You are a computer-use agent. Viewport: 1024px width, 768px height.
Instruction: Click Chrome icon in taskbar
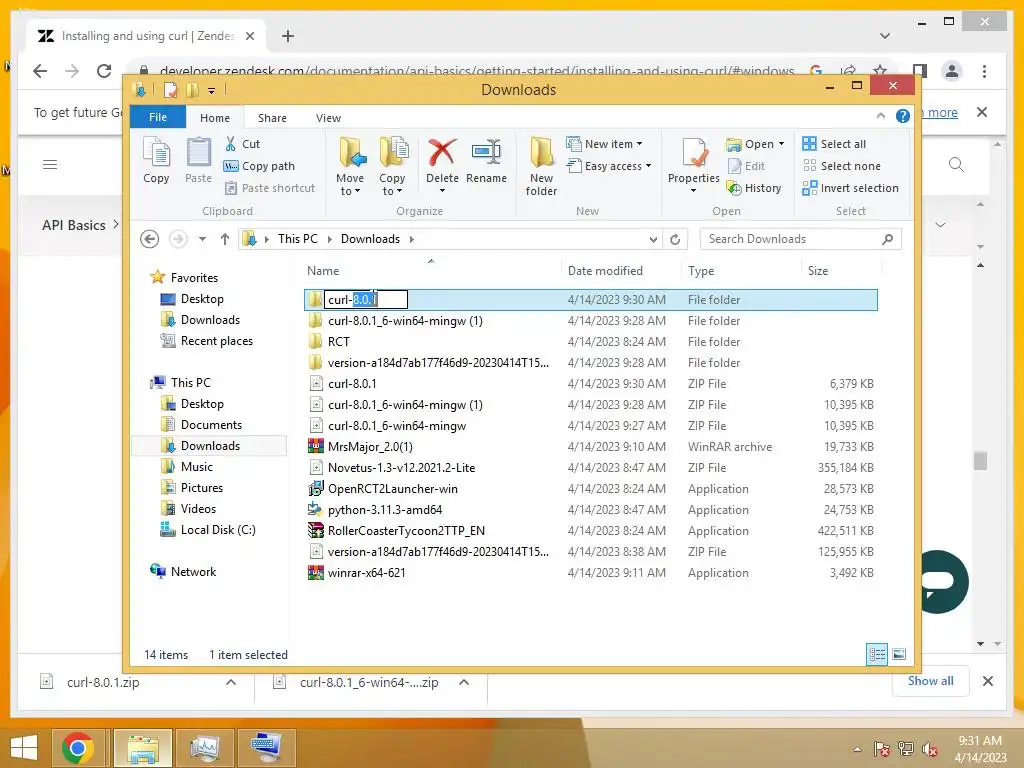pos(77,748)
